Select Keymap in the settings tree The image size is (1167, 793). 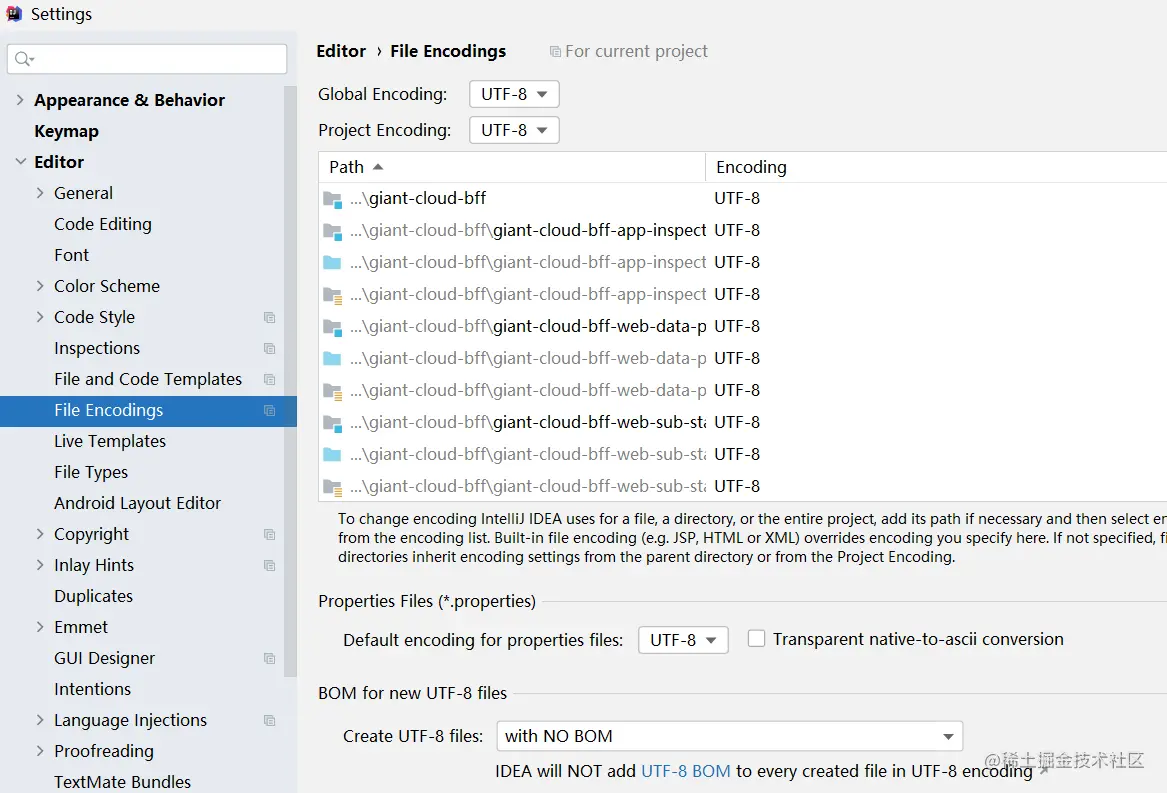pyautogui.click(x=66, y=131)
